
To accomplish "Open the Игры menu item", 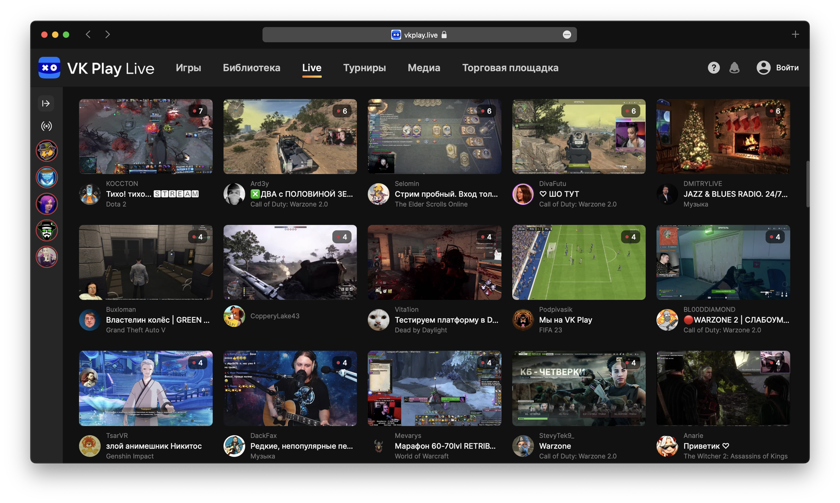I will point(189,67).
